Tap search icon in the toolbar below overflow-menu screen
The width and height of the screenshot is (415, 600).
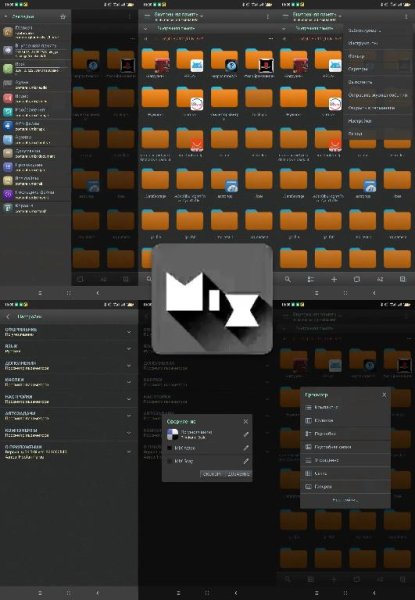click(x=288, y=279)
